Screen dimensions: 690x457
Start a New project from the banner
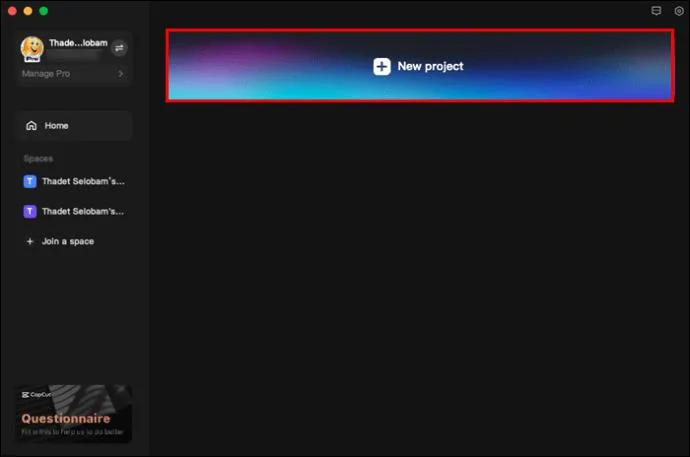[420, 66]
